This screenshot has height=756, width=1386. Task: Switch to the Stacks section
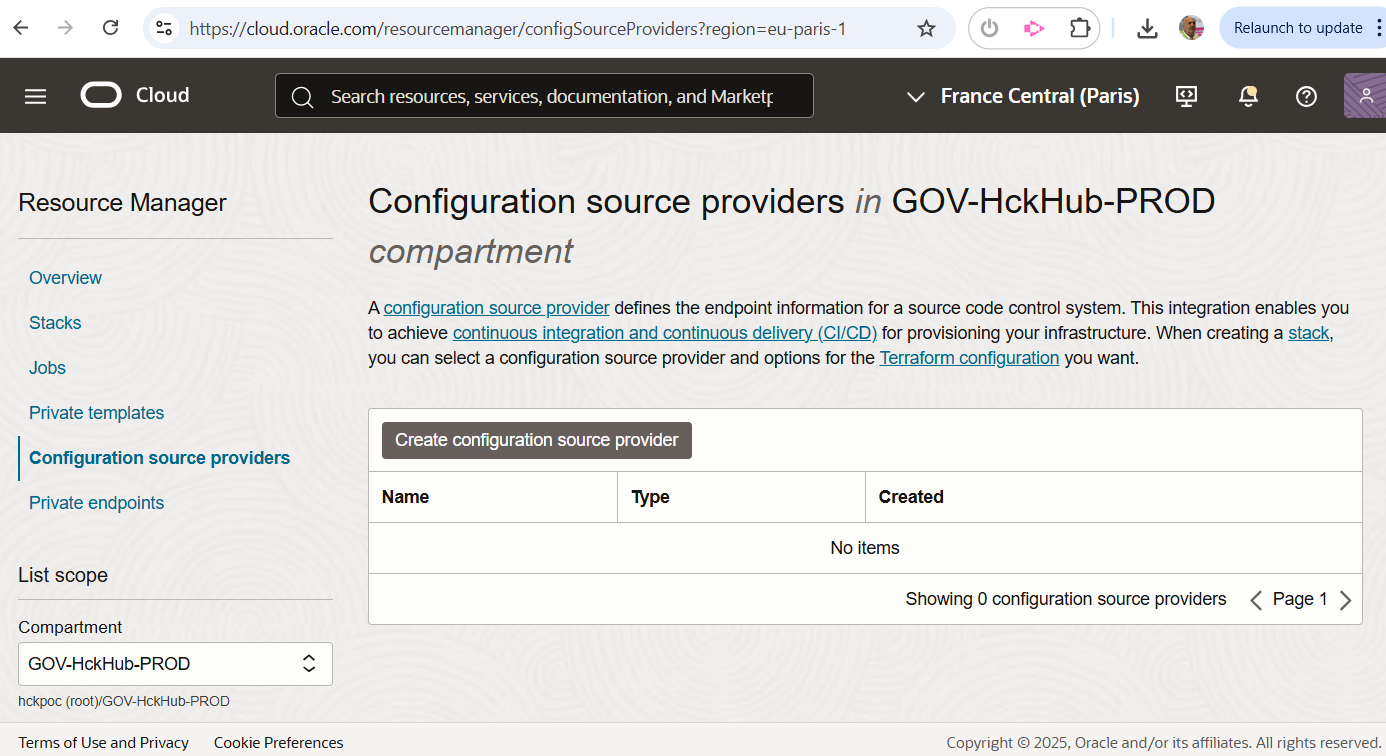coord(54,322)
